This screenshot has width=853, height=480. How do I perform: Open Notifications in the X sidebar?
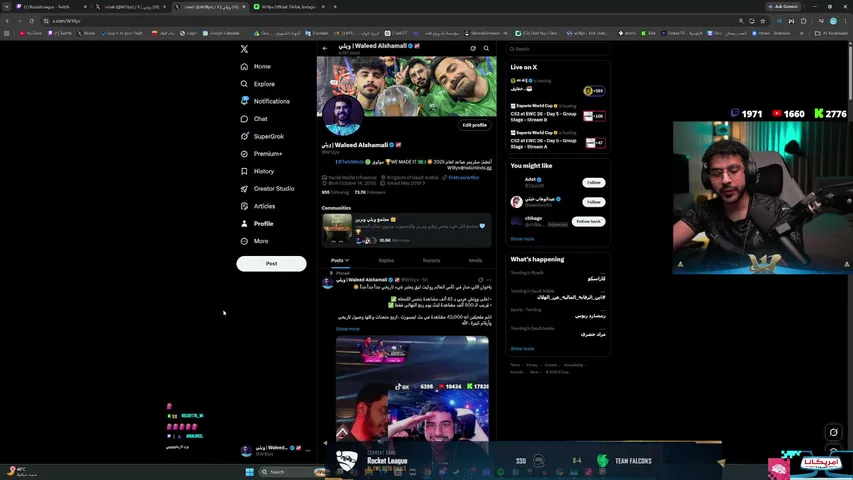click(x=265, y=101)
